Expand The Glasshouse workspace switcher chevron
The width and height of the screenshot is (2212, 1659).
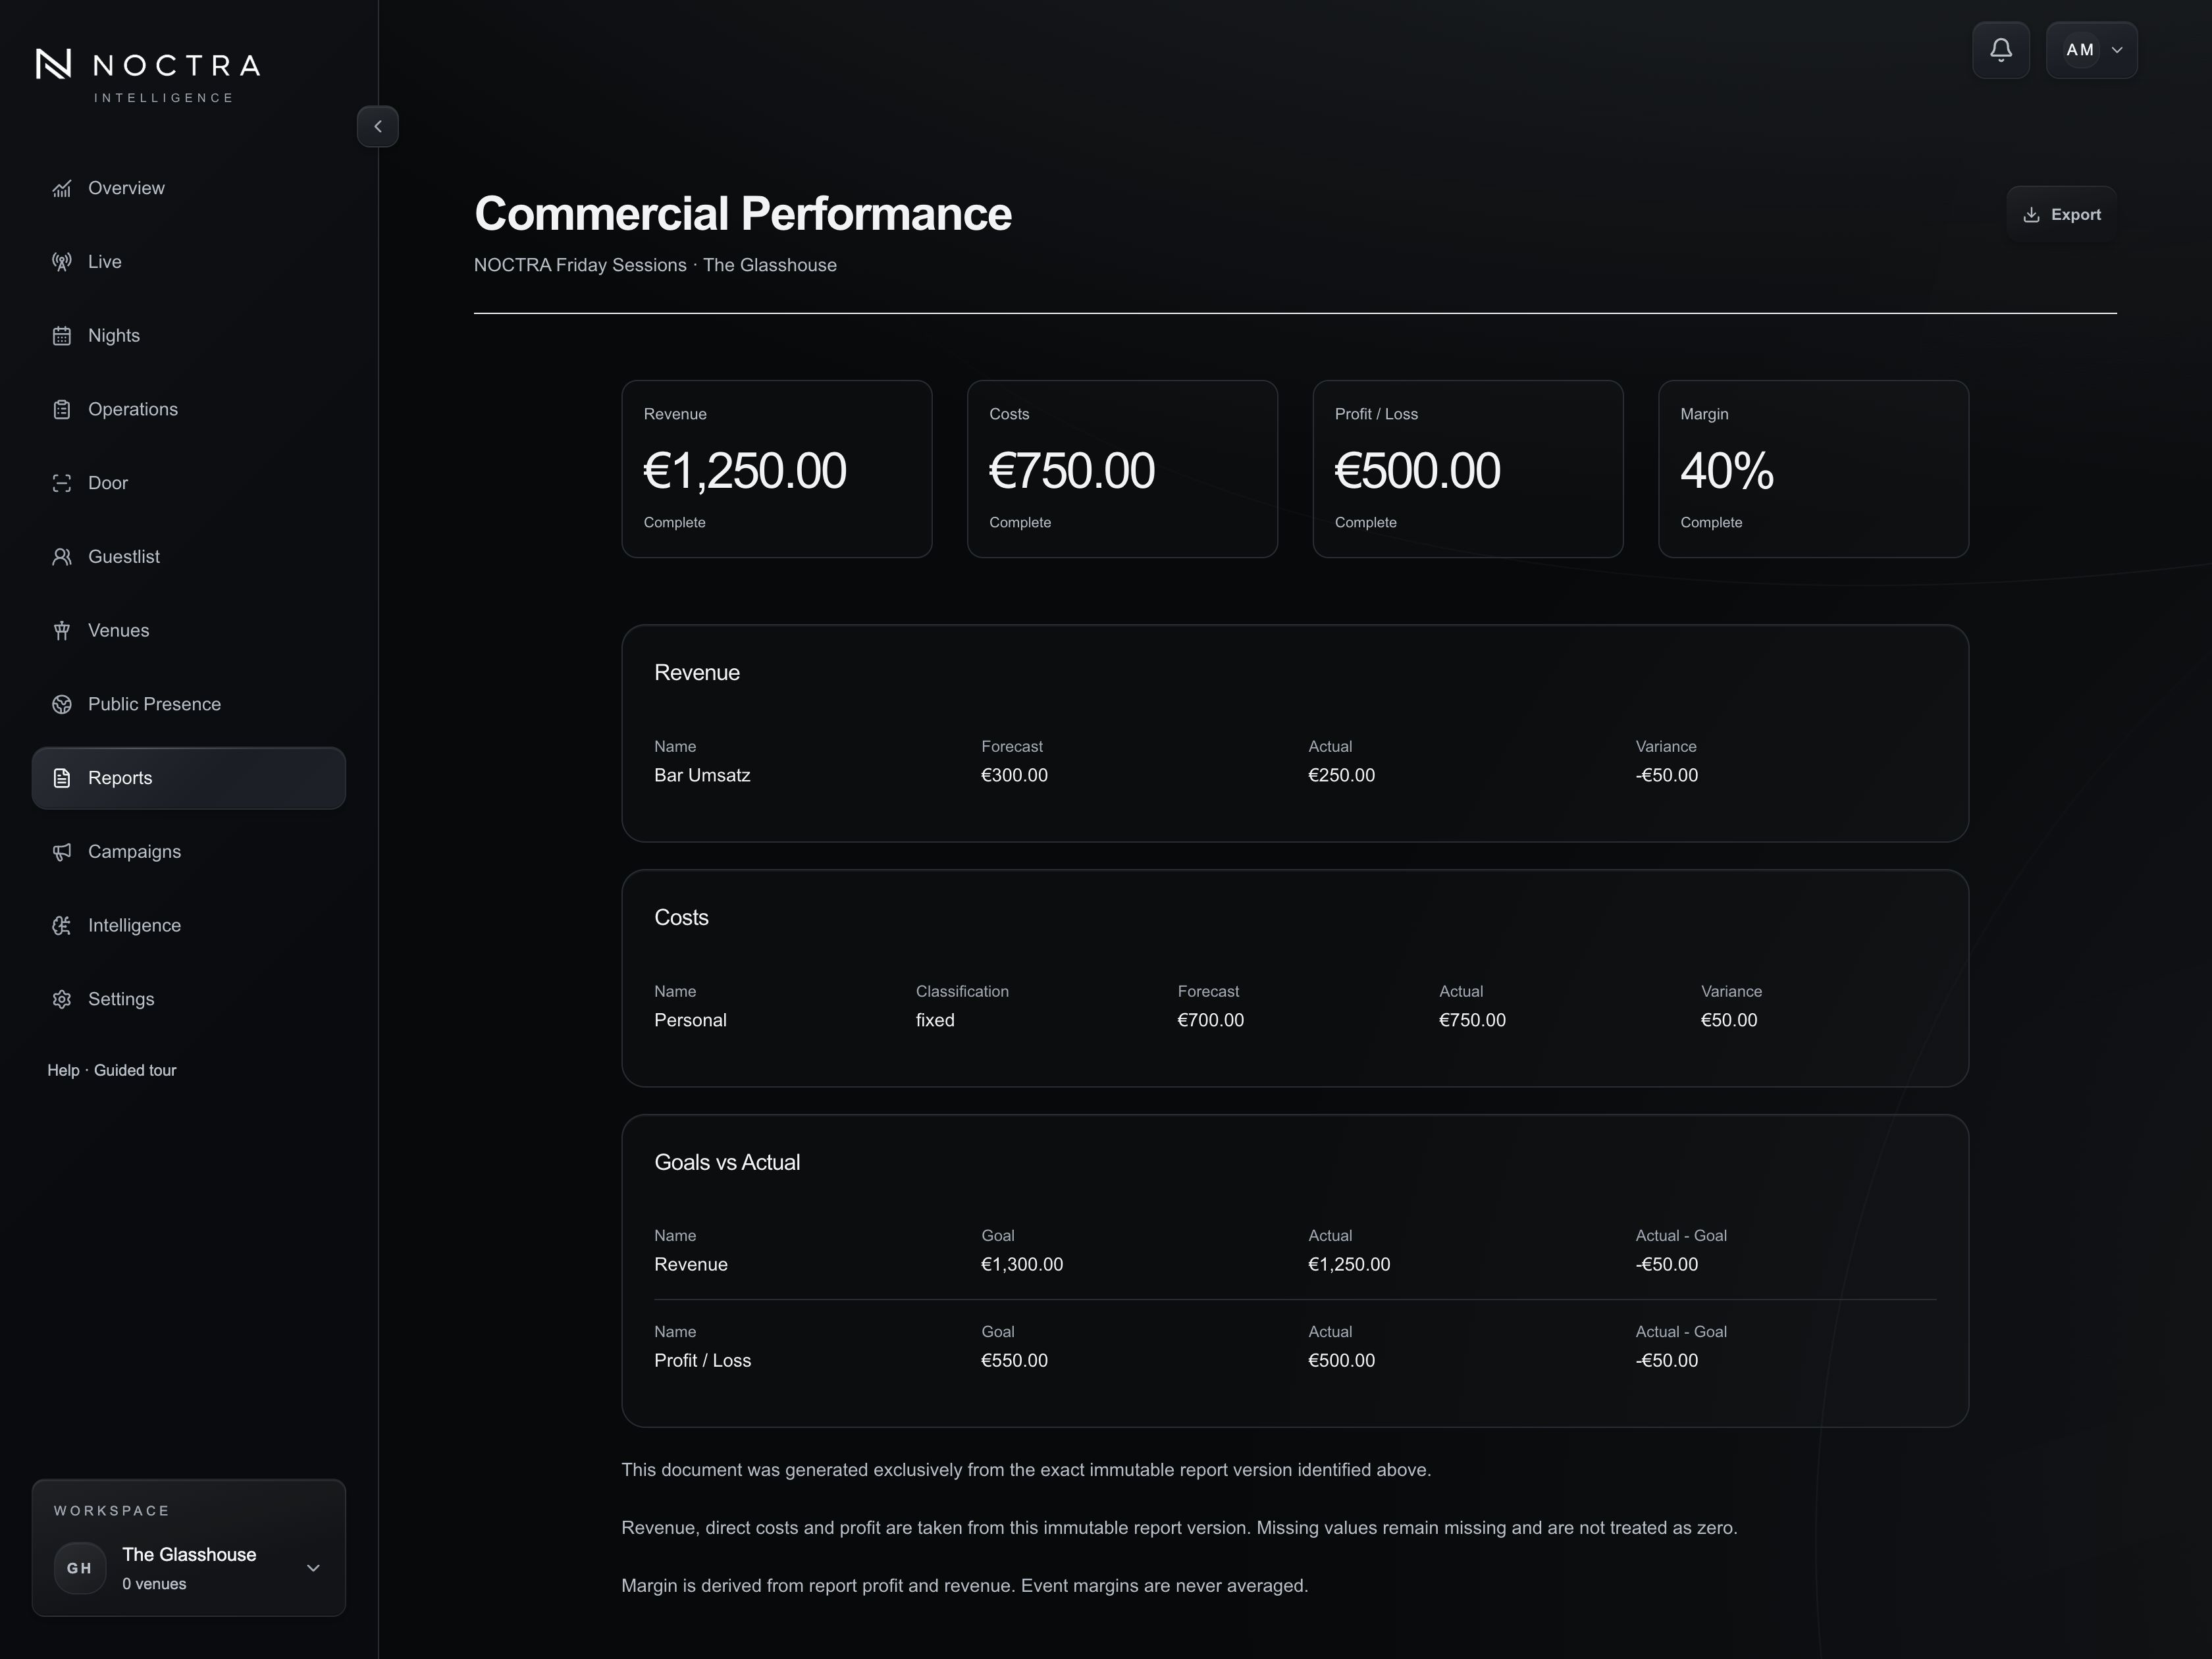(313, 1568)
